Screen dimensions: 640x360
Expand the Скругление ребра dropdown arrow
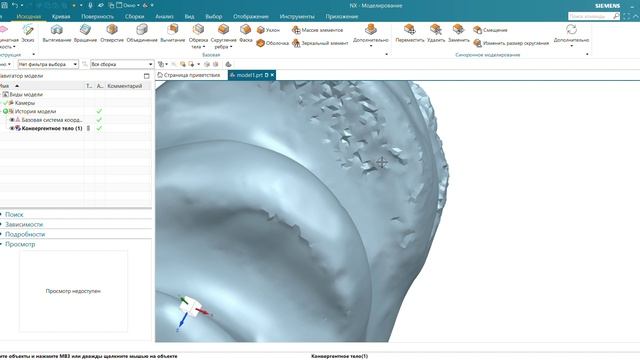pyautogui.click(x=231, y=47)
